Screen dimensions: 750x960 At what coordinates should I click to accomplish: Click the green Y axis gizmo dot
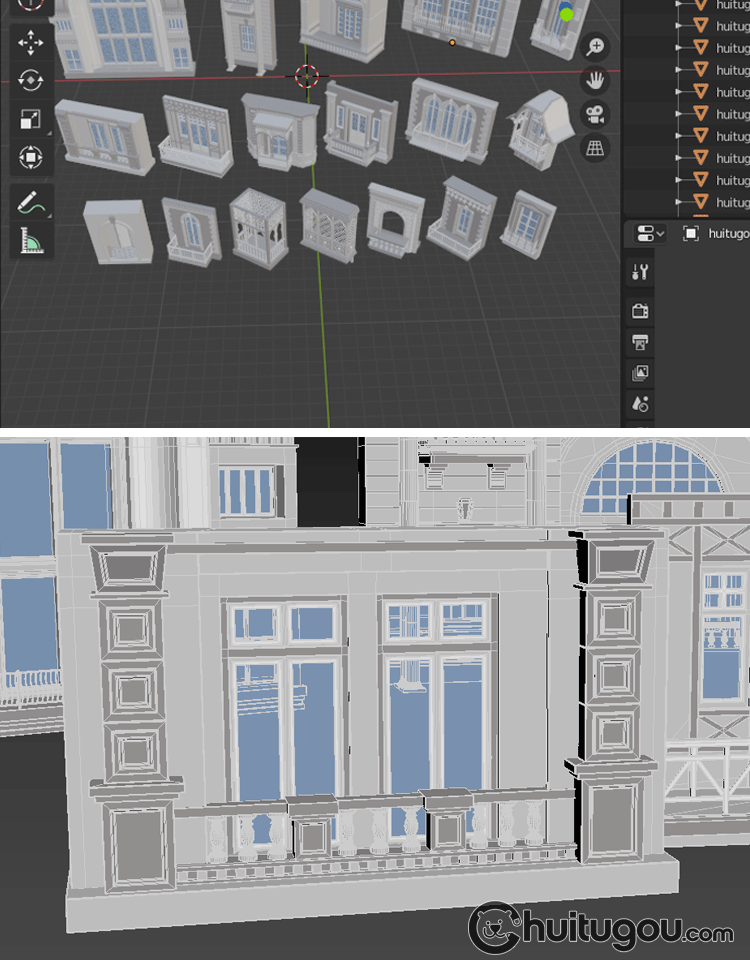(x=567, y=14)
